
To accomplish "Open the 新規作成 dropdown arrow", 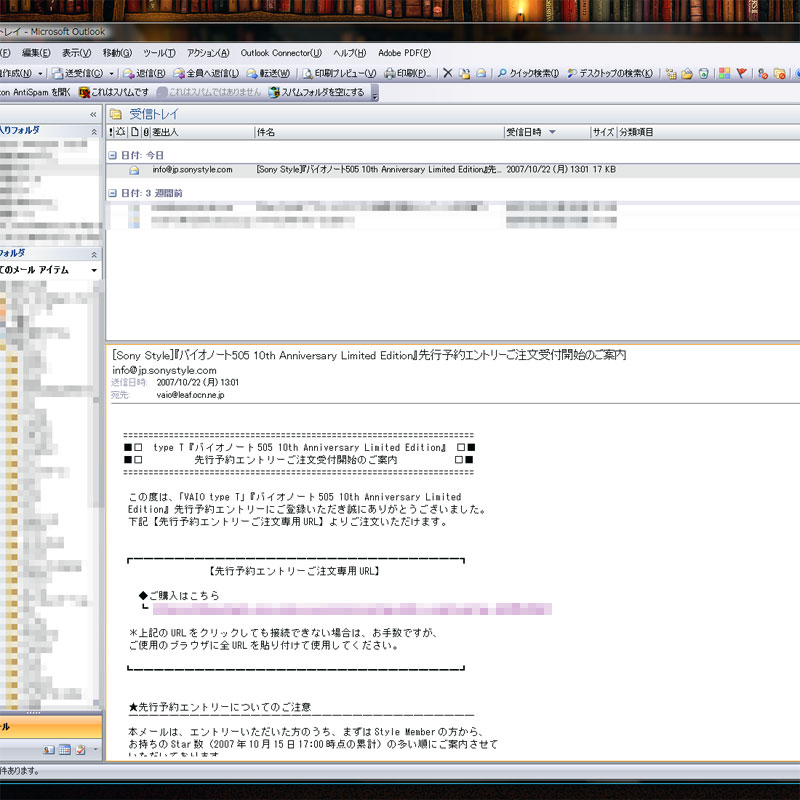I will point(40,73).
